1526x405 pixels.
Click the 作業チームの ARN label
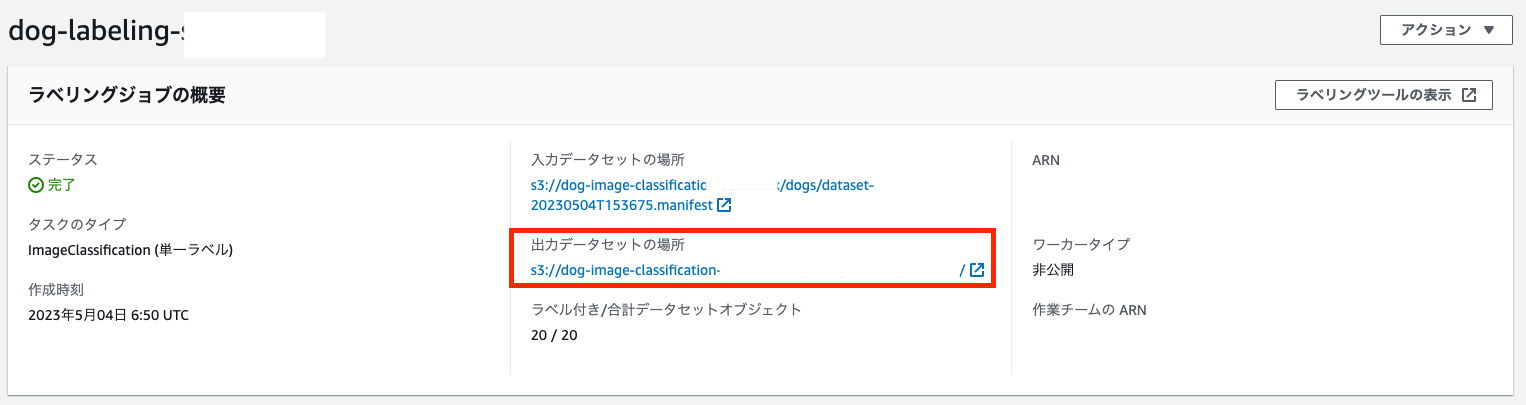pos(1089,310)
